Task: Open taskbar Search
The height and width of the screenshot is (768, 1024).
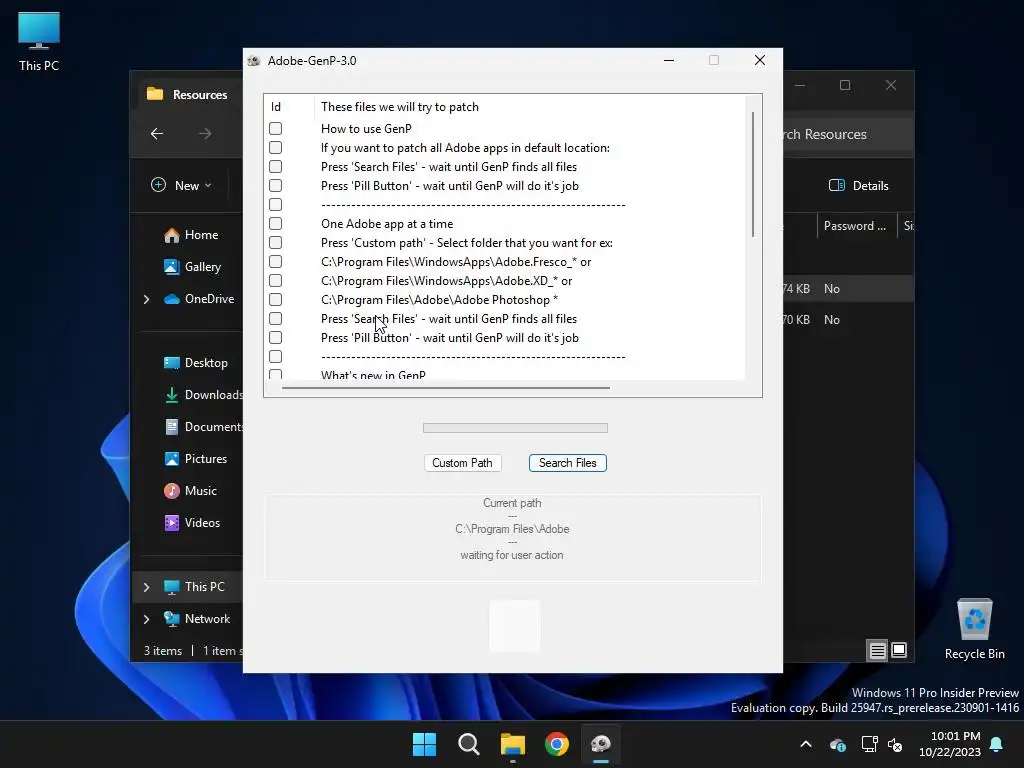Action: tap(468, 744)
